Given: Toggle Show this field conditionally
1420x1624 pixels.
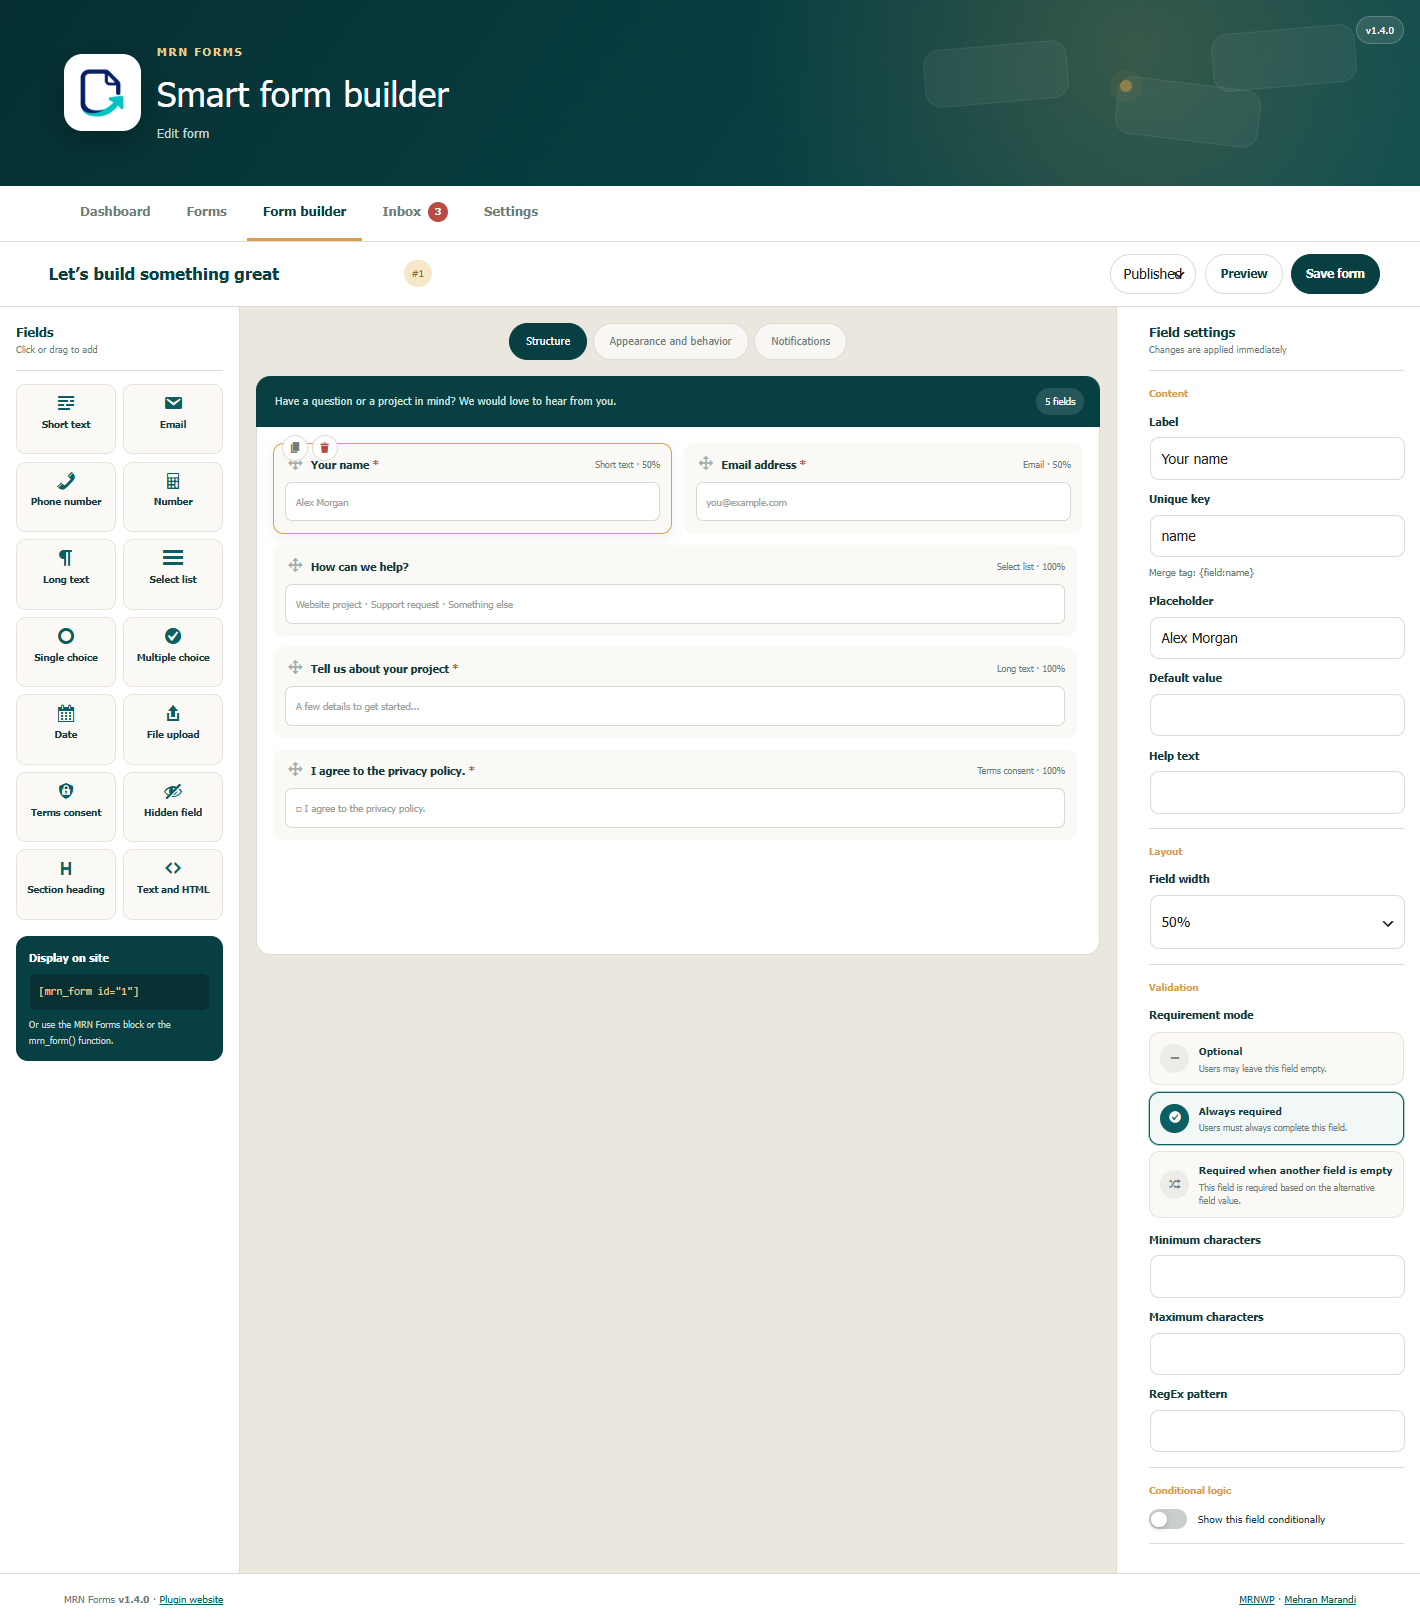Looking at the screenshot, I should tap(1168, 1519).
